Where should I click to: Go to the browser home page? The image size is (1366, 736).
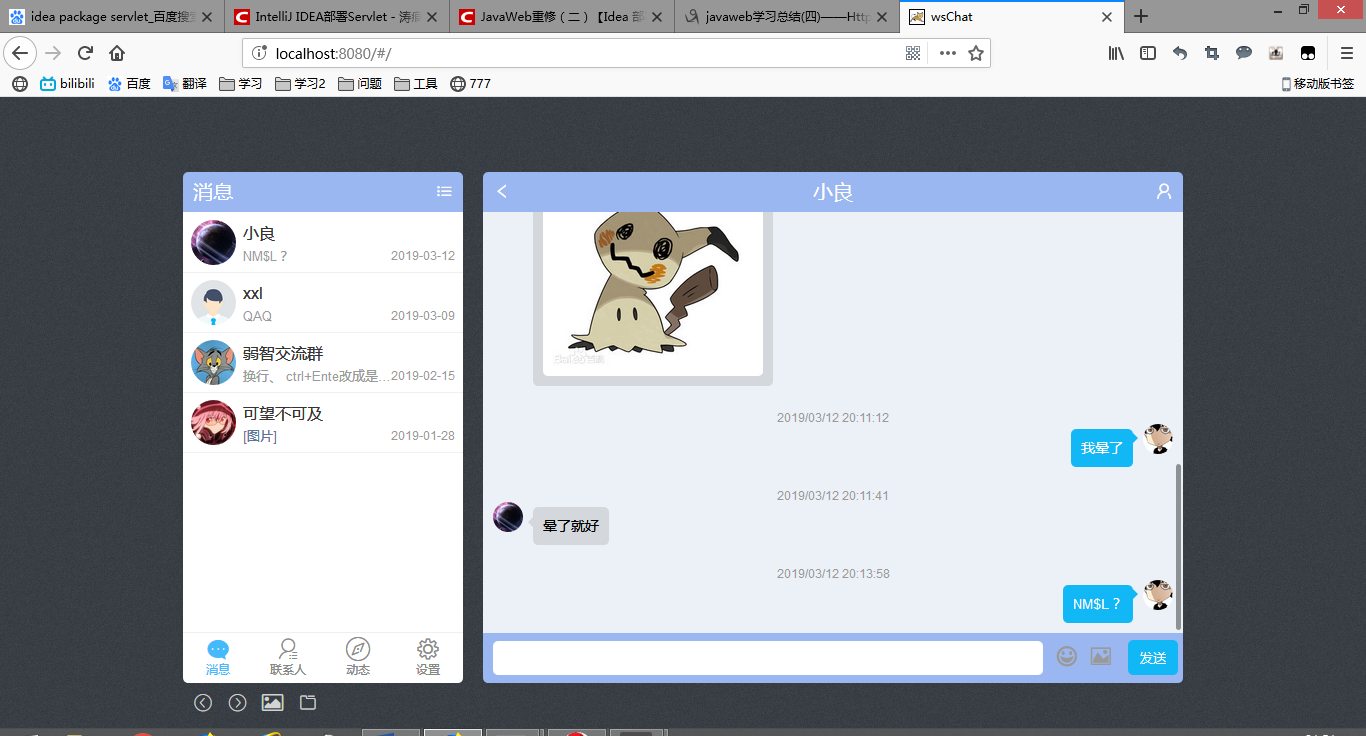coord(117,53)
